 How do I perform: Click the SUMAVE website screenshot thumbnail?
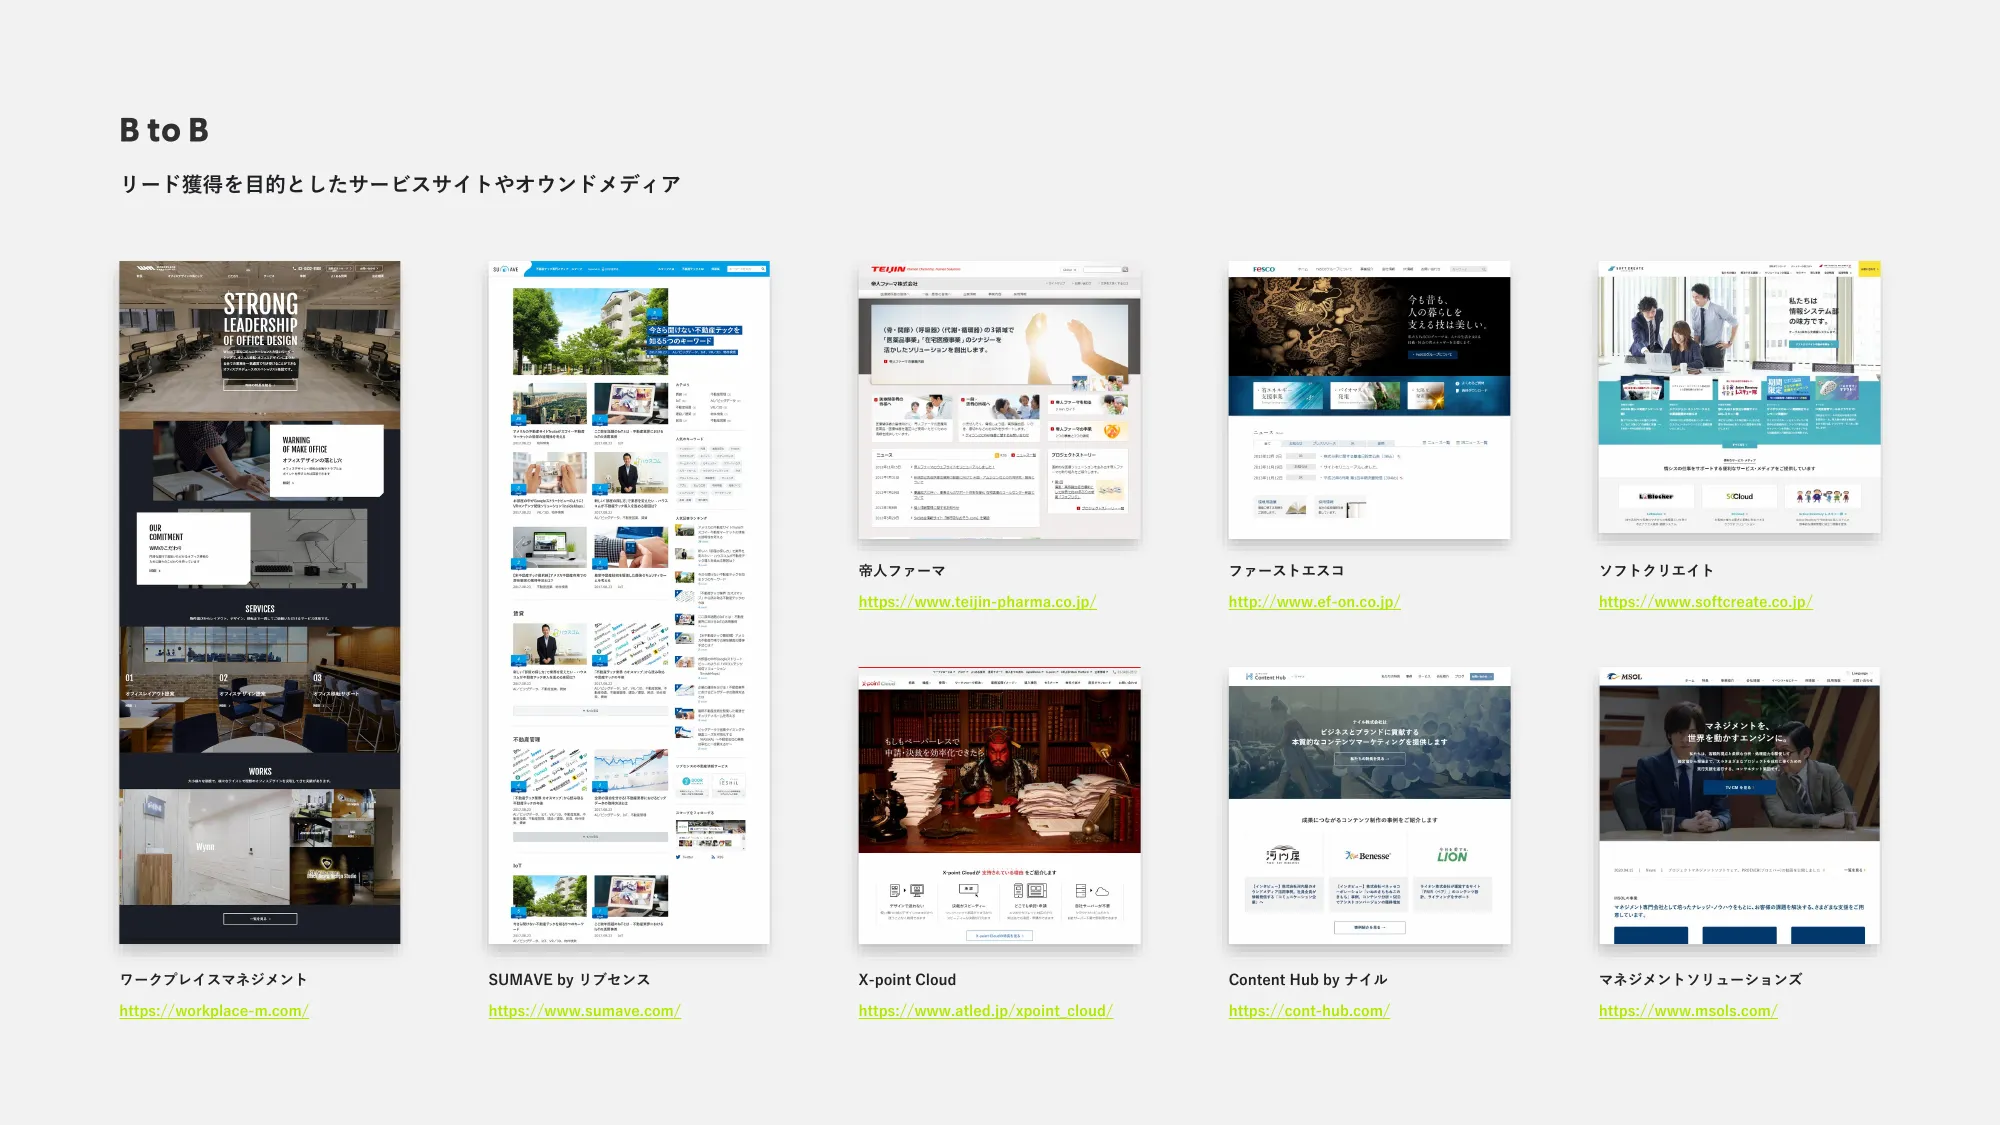pos(629,602)
